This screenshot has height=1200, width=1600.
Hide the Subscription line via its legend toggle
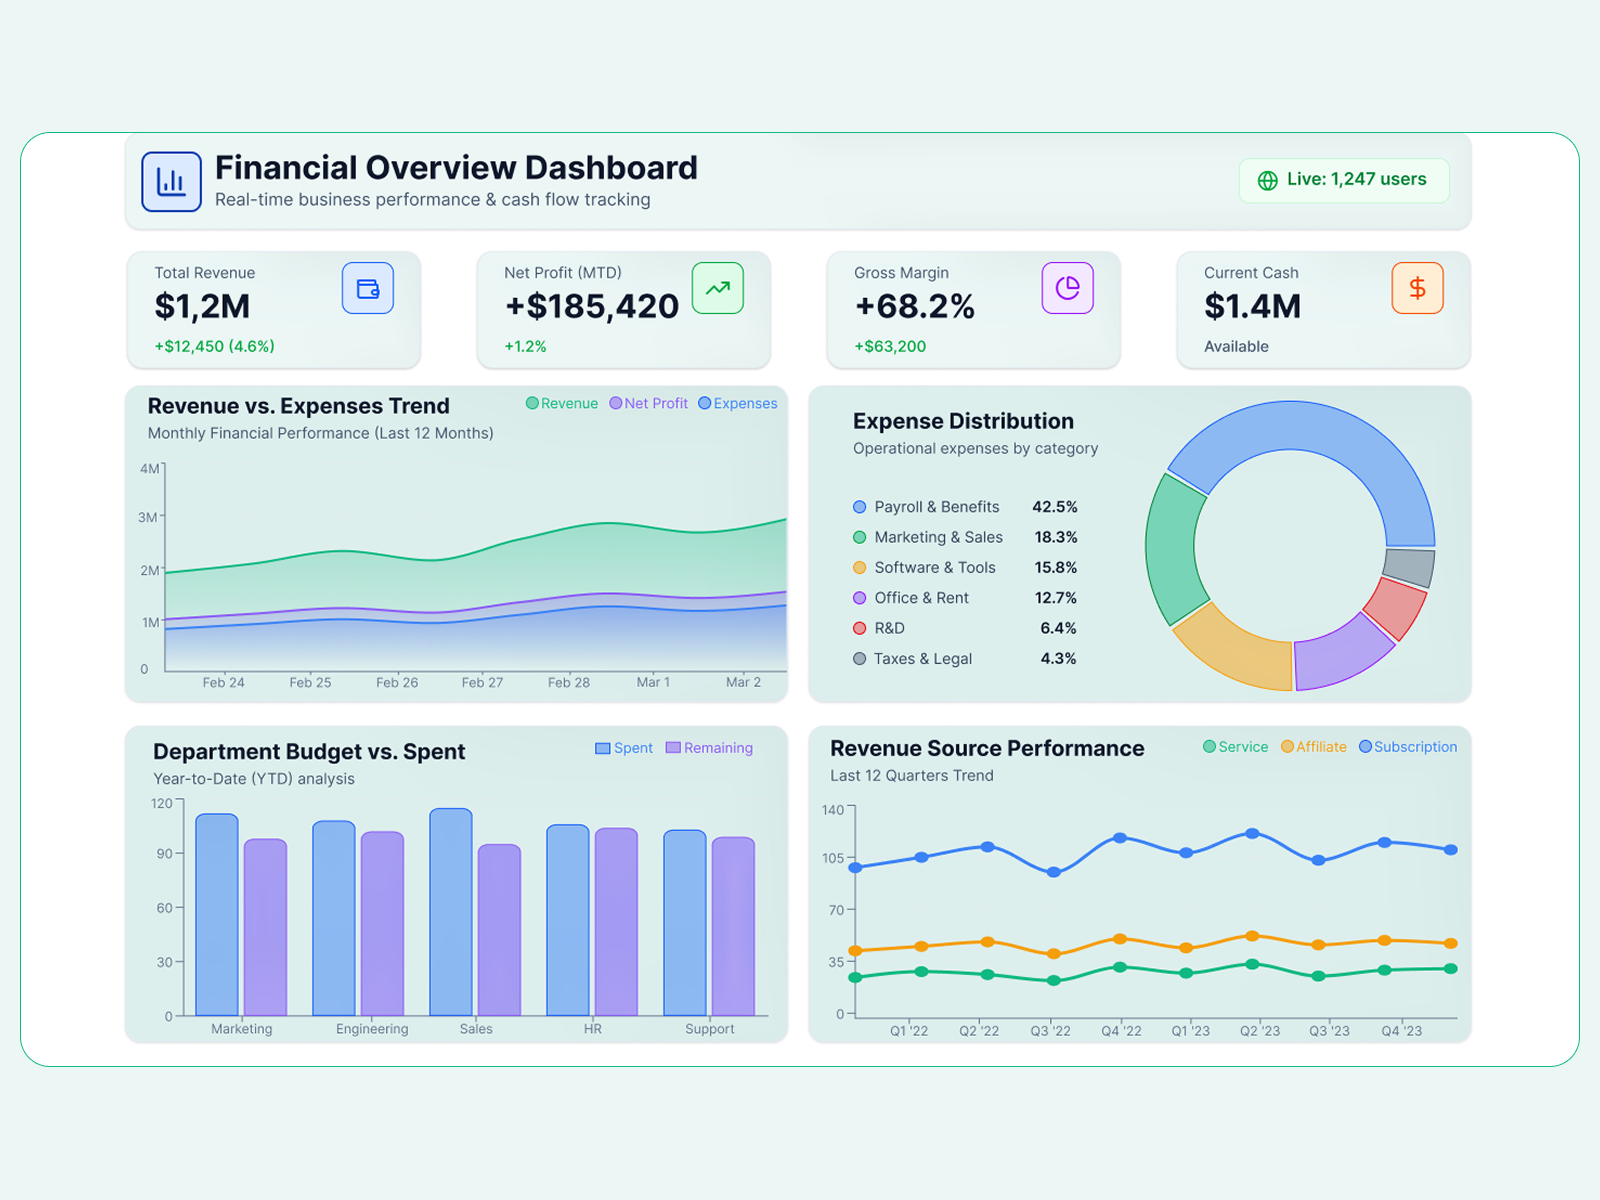pyautogui.click(x=1407, y=747)
